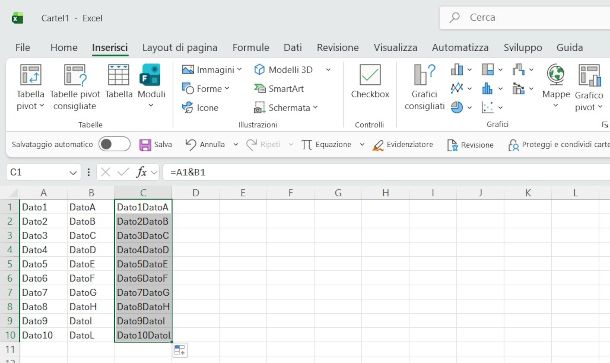Click the Salva save button
The width and height of the screenshot is (610, 363).
pyautogui.click(x=156, y=144)
